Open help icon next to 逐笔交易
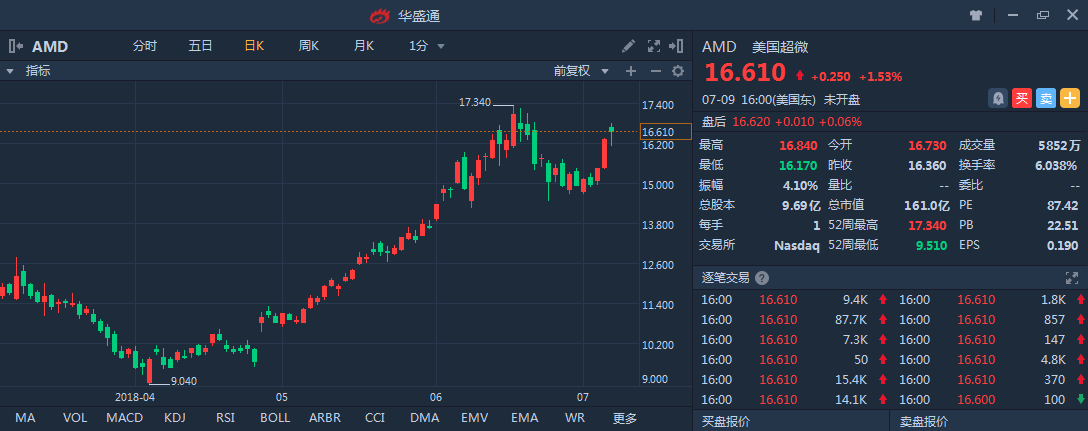 click(762, 278)
